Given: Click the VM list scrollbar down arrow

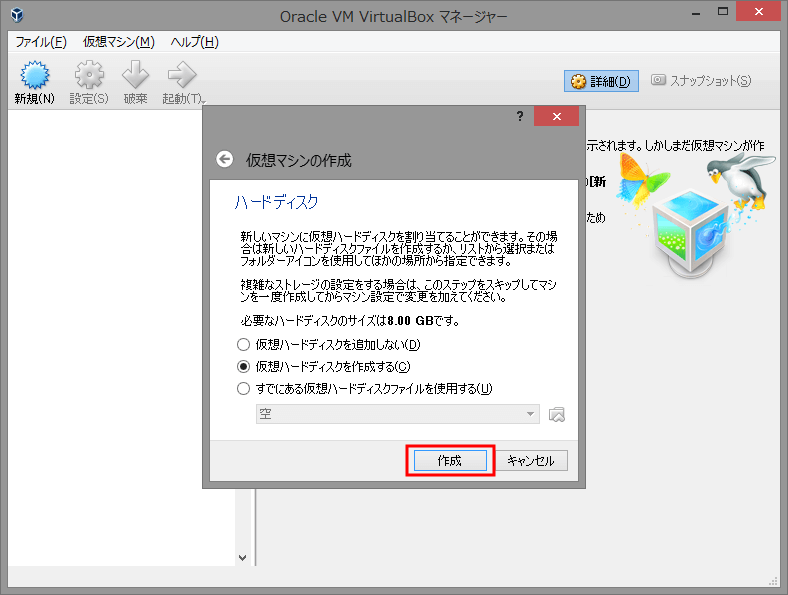Looking at the screenshot, I should 243,557.
